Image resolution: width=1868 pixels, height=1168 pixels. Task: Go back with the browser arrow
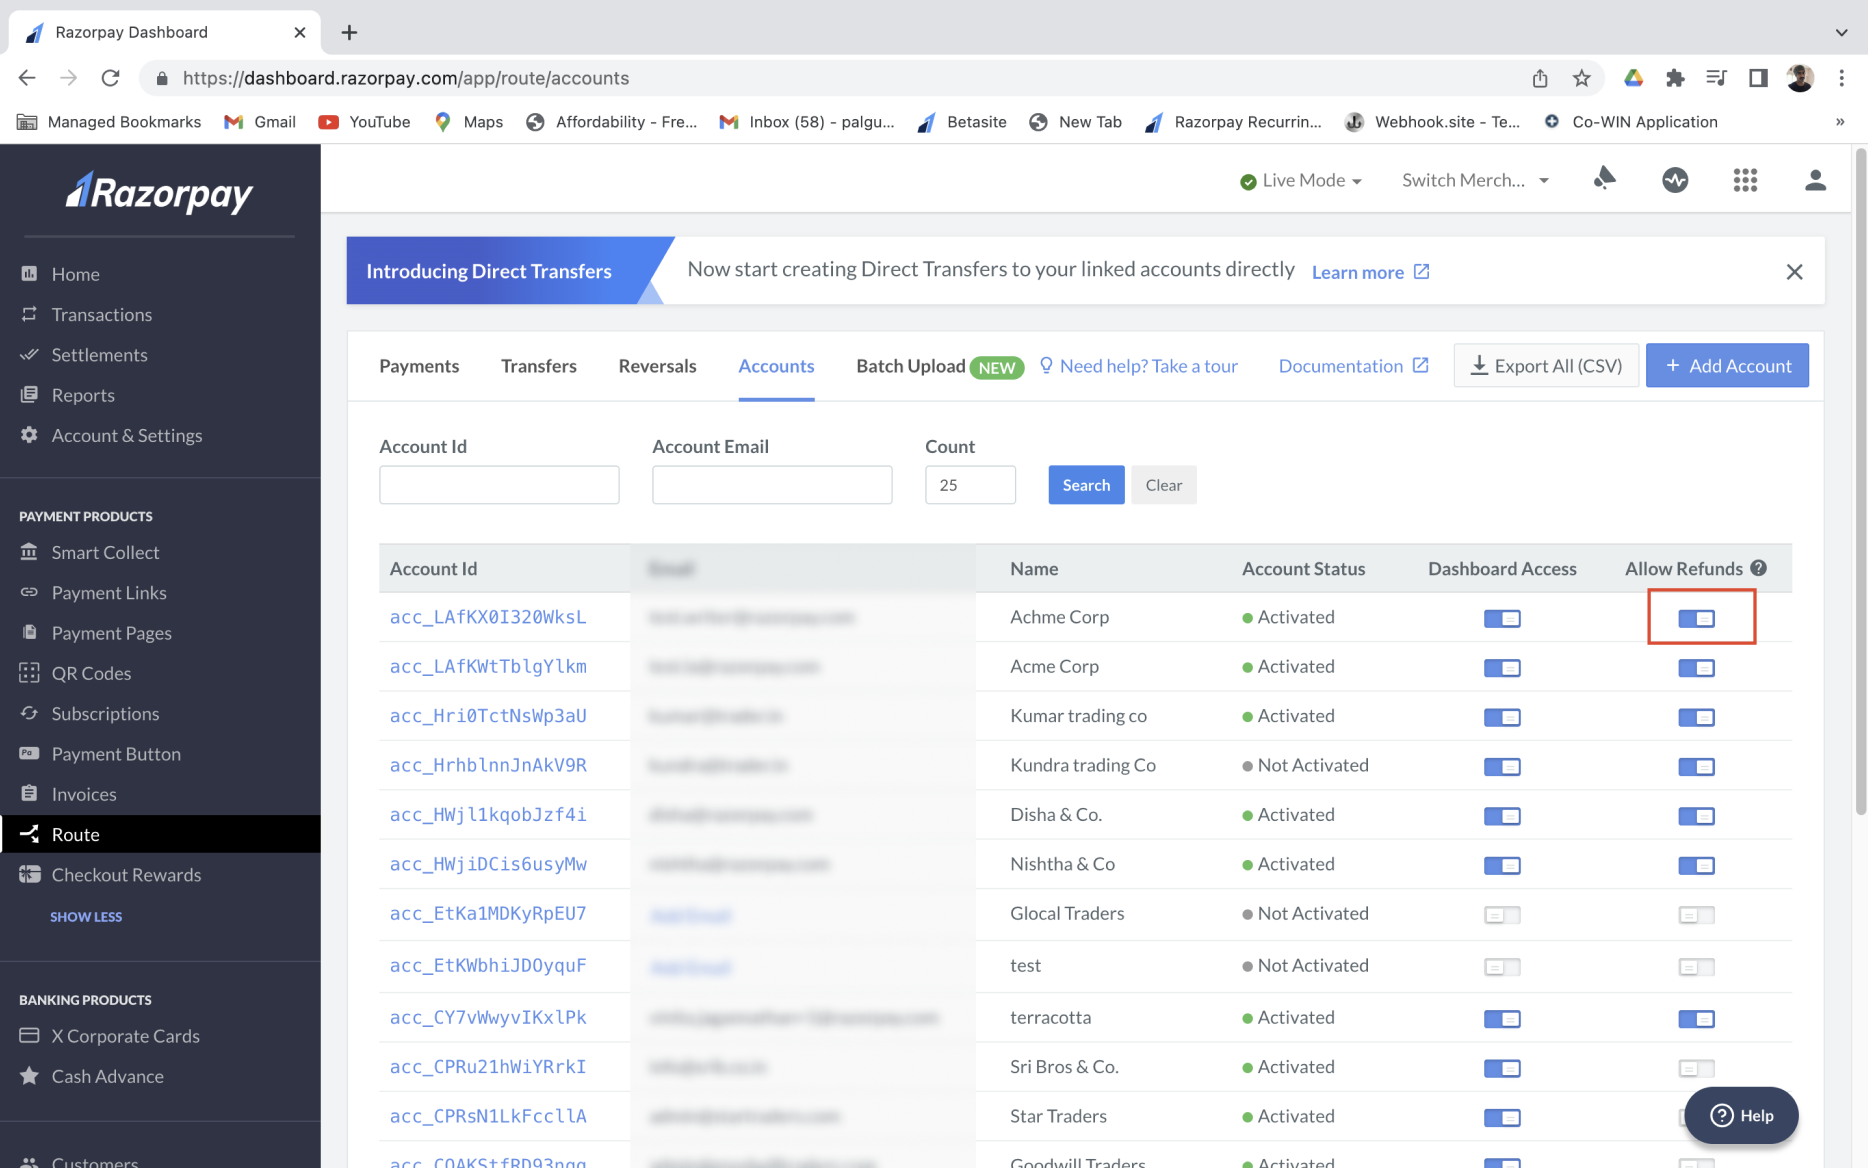tap(27, 78)
